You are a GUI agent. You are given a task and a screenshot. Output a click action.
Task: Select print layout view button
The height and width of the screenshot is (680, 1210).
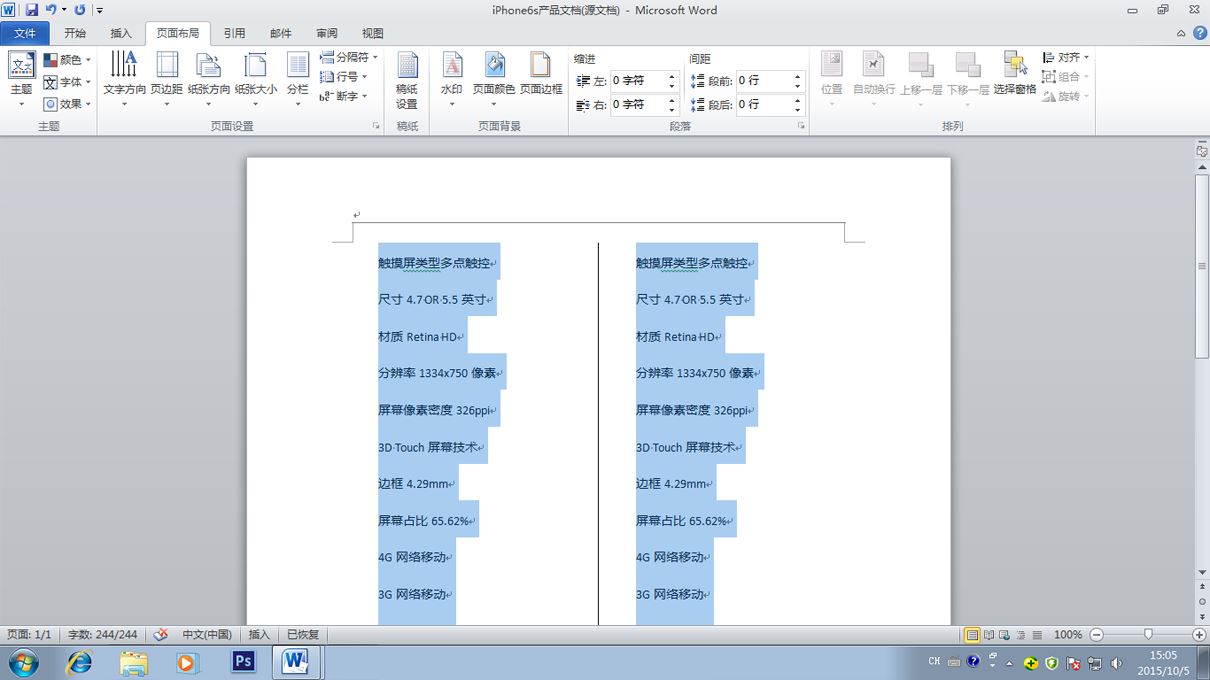pos(972,634)
